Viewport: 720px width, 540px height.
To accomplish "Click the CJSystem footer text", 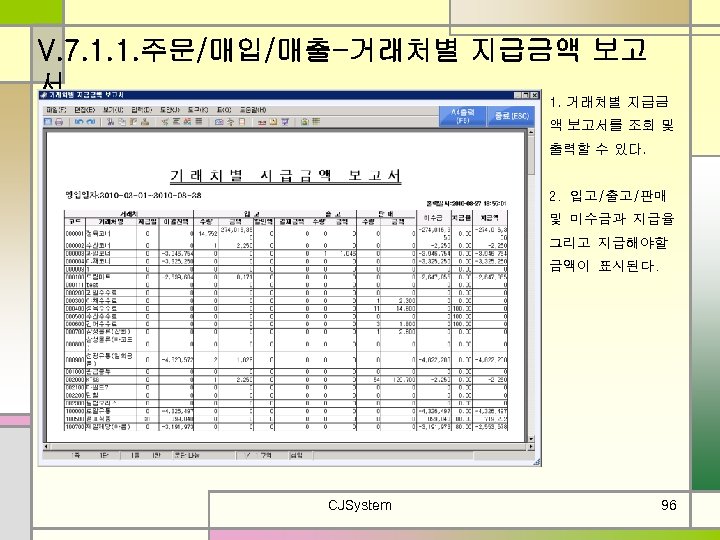I will (x=360, y=506).
